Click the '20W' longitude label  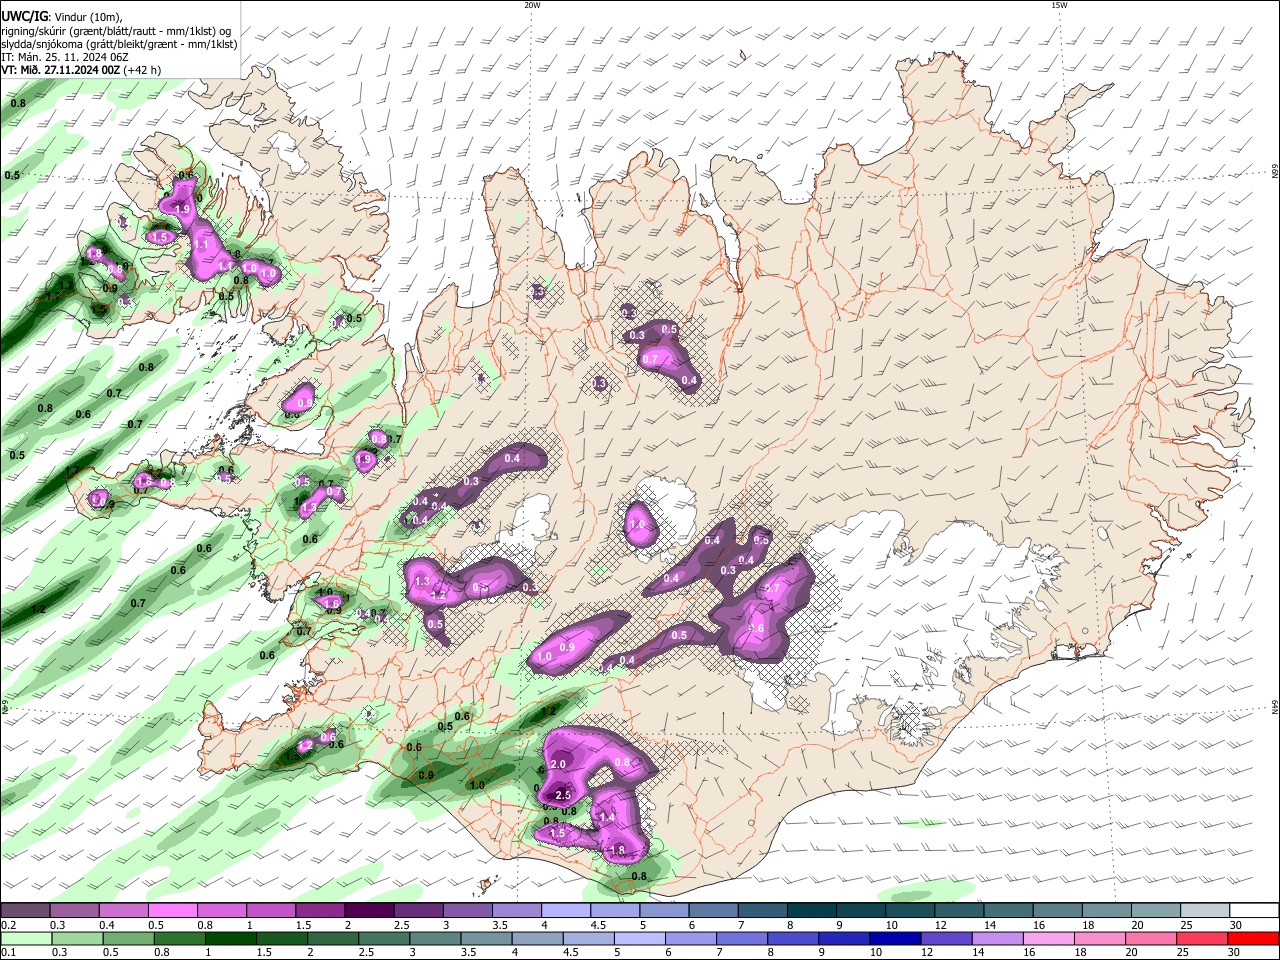(532, 5)
